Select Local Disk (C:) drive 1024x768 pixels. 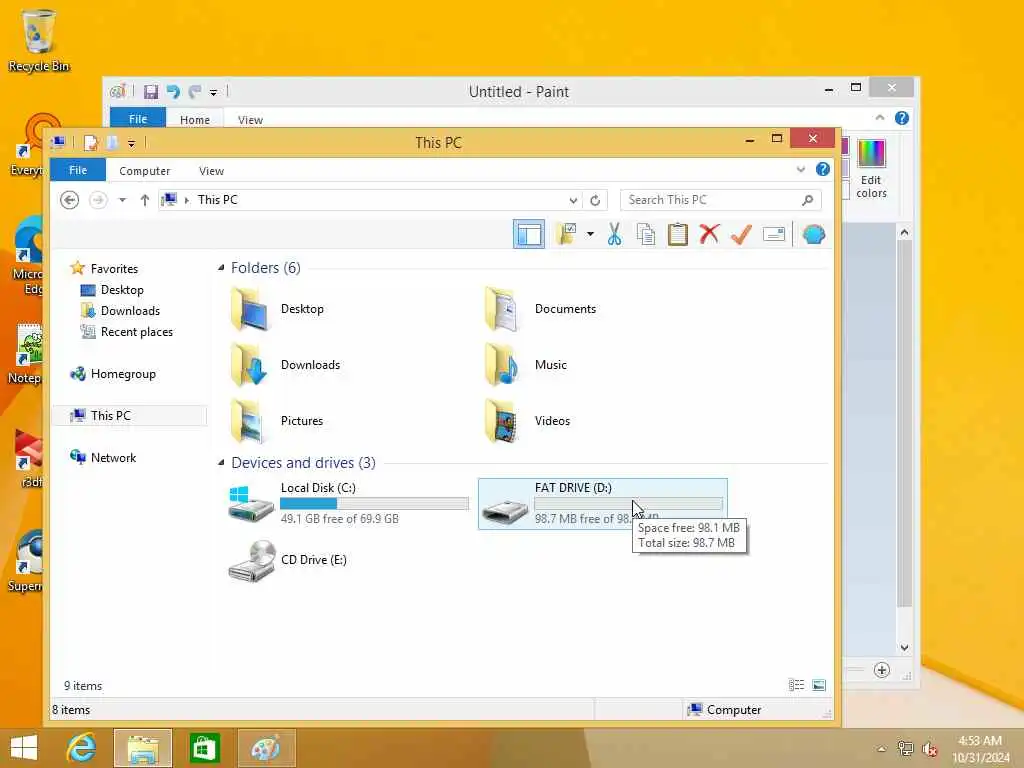pyautogui.click(x=349, y=504)
